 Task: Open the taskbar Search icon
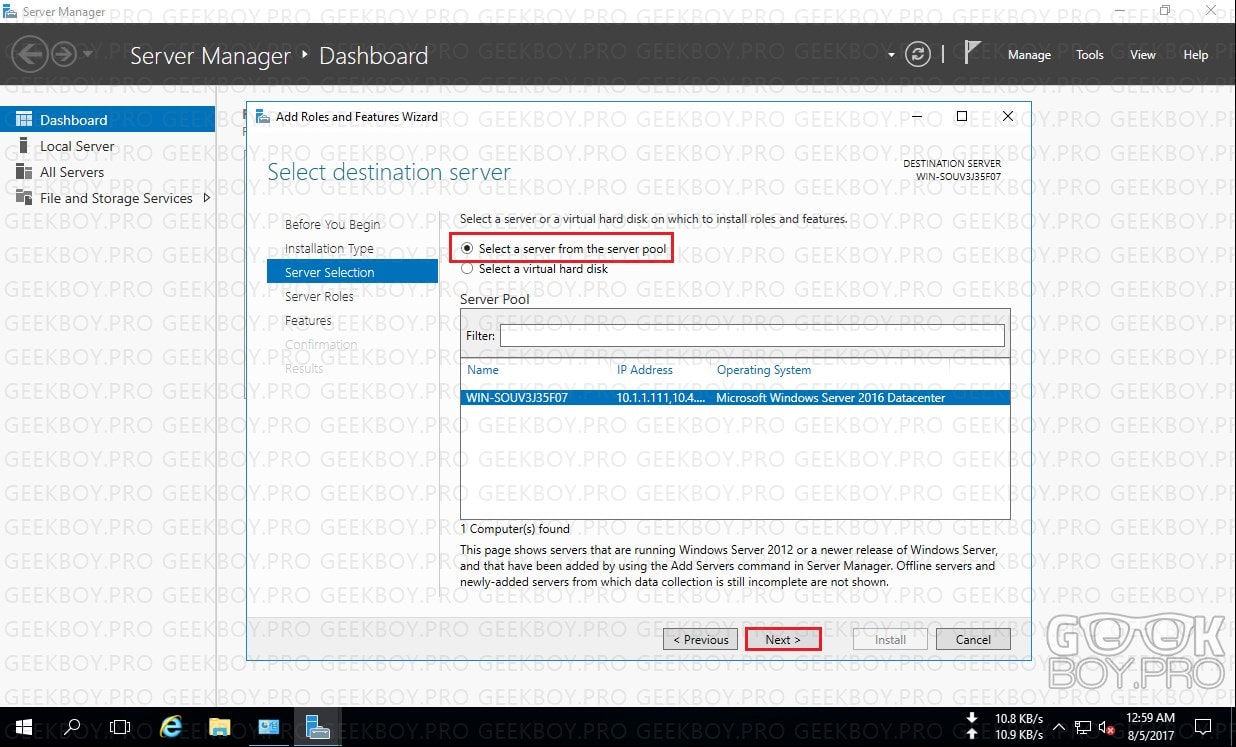pos(71,727)
